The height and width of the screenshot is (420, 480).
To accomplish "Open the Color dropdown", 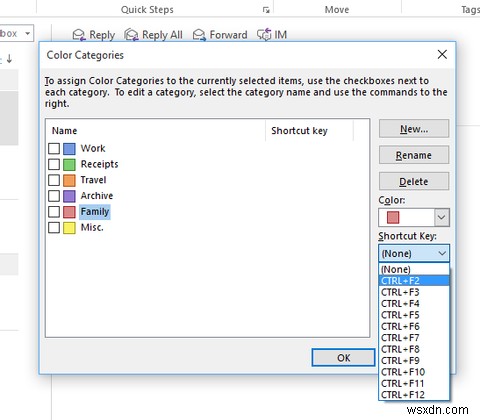I will point(442,217).
